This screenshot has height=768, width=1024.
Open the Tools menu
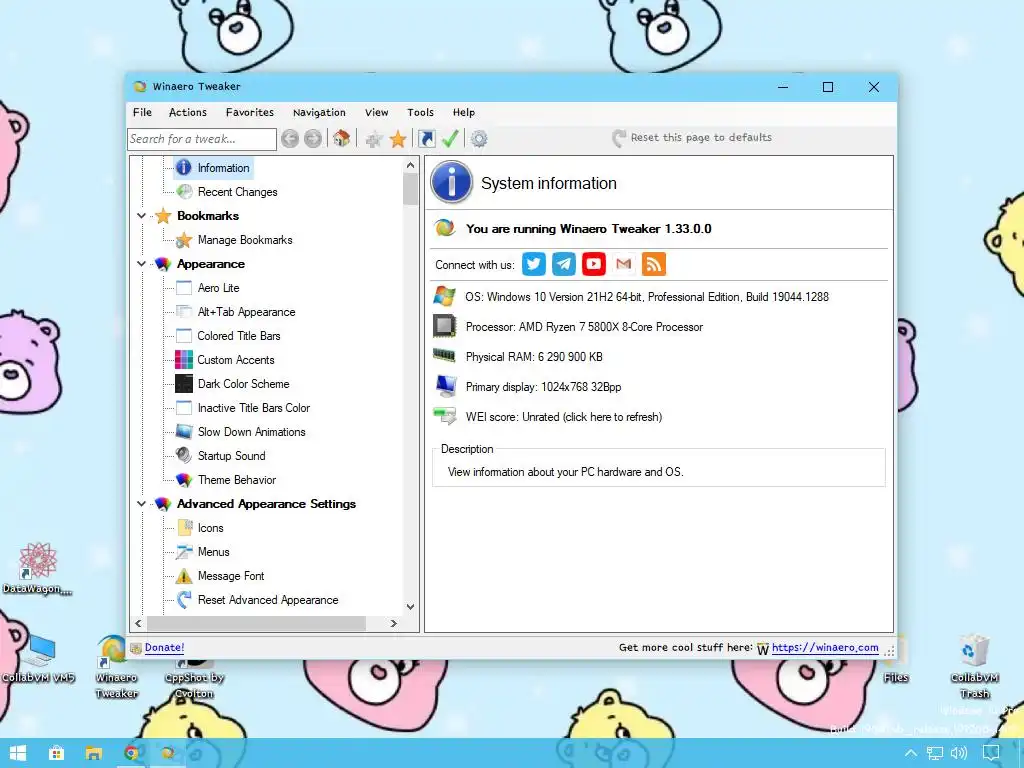[420, 112]
